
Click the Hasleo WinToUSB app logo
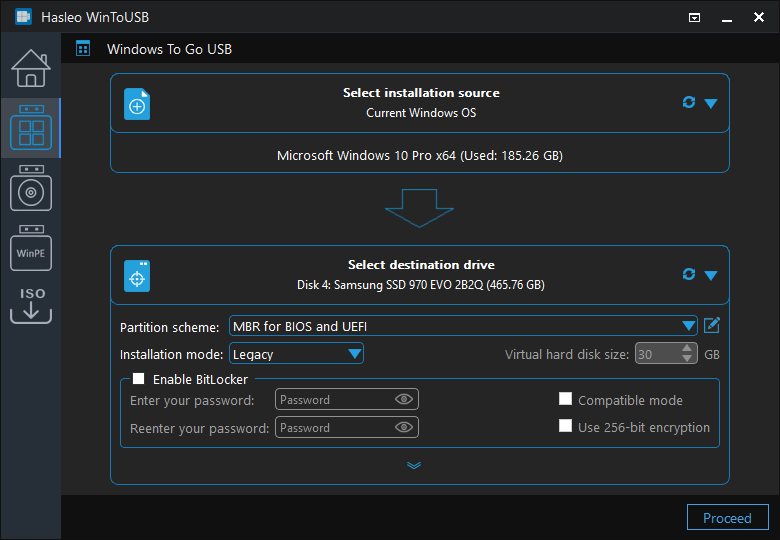pyautogui.click(x=23, y=17)
